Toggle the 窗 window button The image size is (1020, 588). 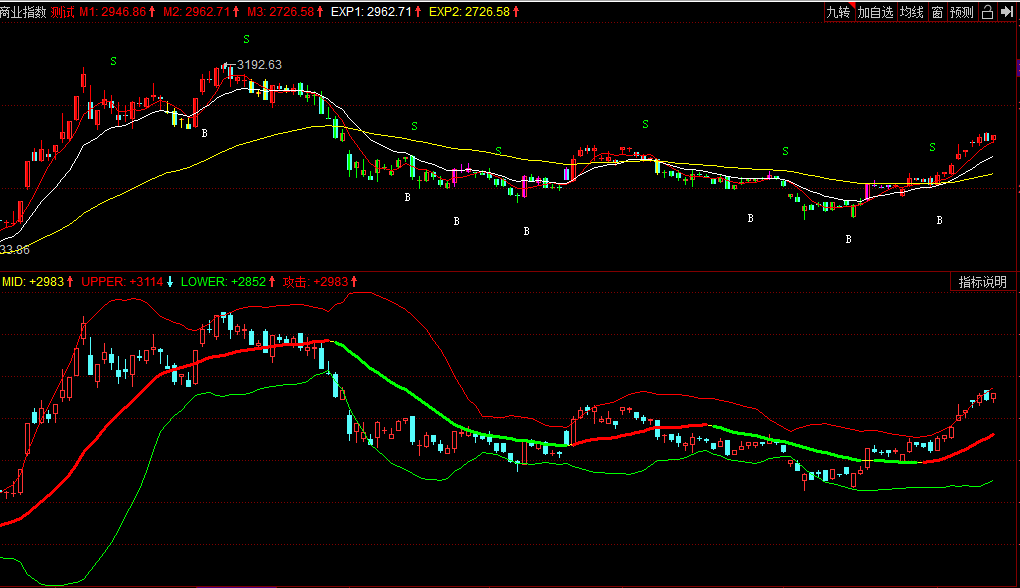click(x=937, y=12)
